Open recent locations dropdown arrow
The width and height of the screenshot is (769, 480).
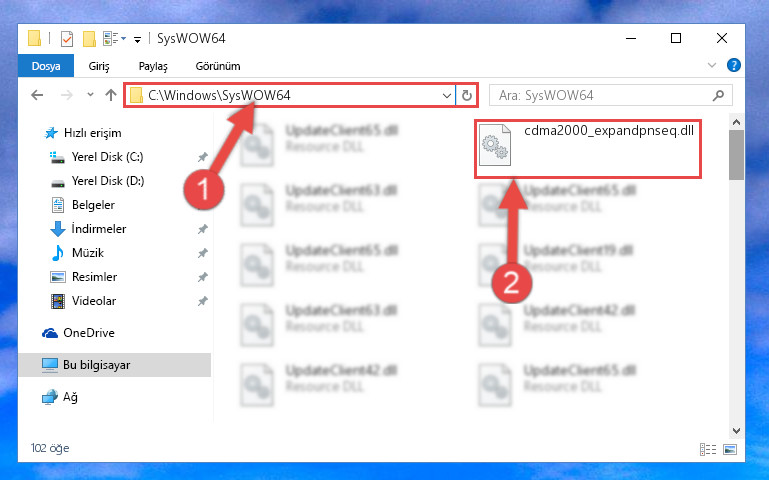90,95
